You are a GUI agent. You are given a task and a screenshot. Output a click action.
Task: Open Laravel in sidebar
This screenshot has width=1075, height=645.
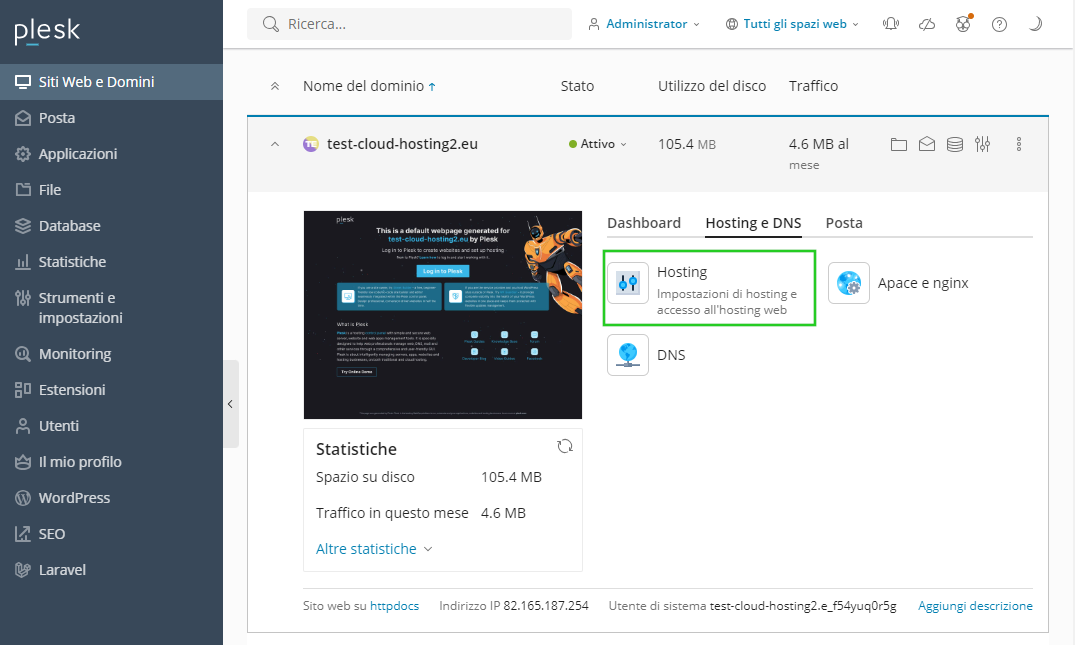click(111, 570)
